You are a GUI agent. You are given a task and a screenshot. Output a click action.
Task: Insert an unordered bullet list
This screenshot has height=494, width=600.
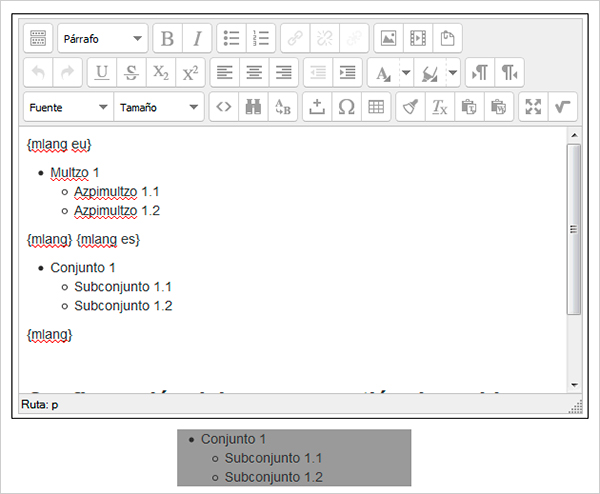(x=231, y=39)
